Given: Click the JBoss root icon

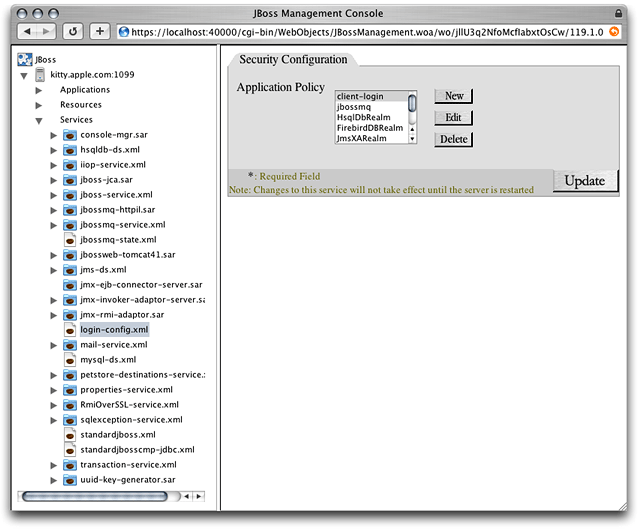Looking at the screenshot, I should (x=25, y=59).
